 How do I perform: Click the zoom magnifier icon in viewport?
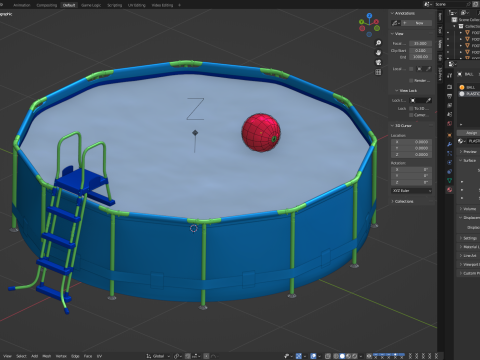(x=378, y=43)
